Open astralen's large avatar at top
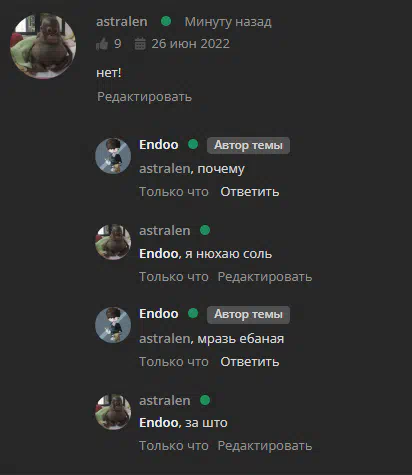The height and width of the screenshot is (475, 412). click(x=43, y=46)
